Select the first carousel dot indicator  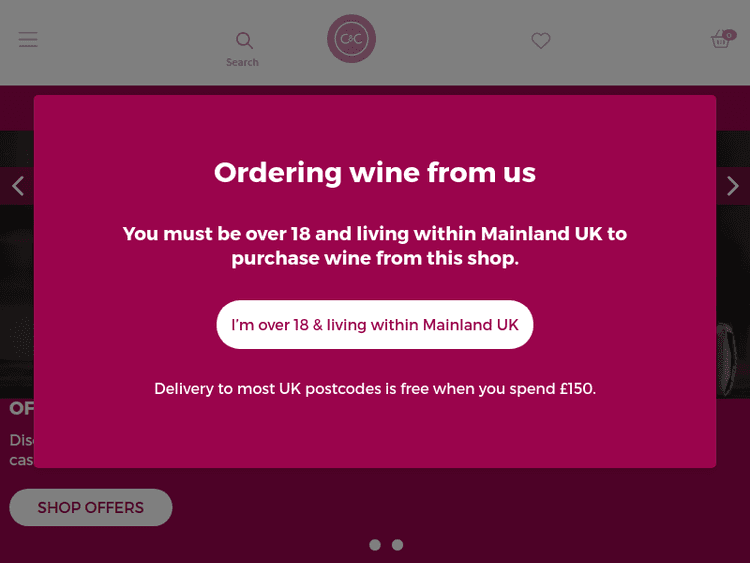[375, 545]
